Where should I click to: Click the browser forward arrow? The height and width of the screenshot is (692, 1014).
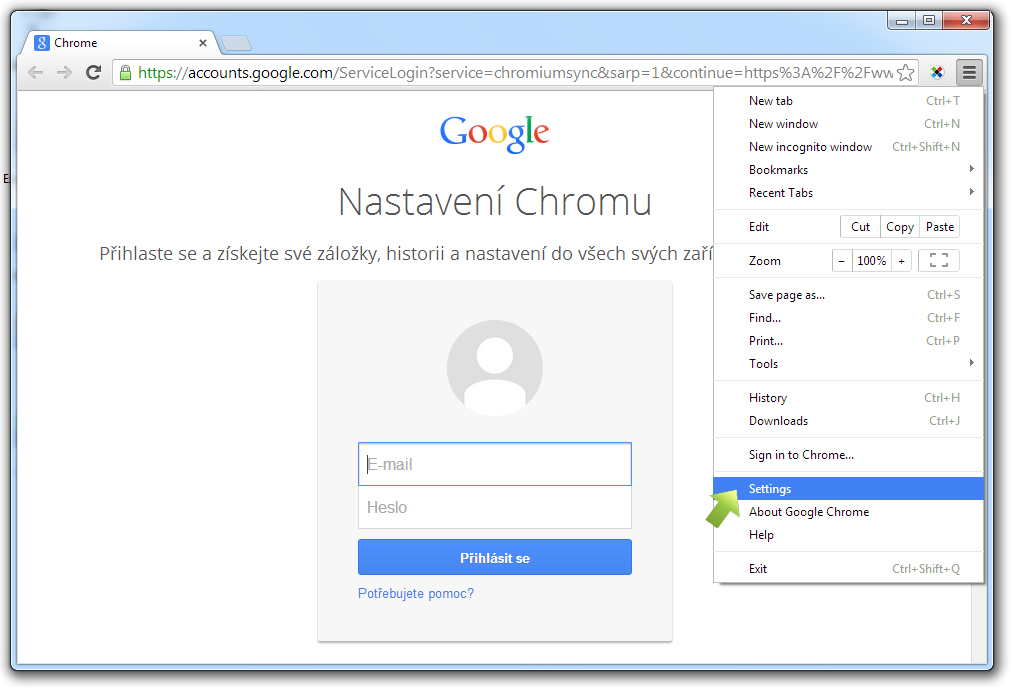[x=64, y=72]
